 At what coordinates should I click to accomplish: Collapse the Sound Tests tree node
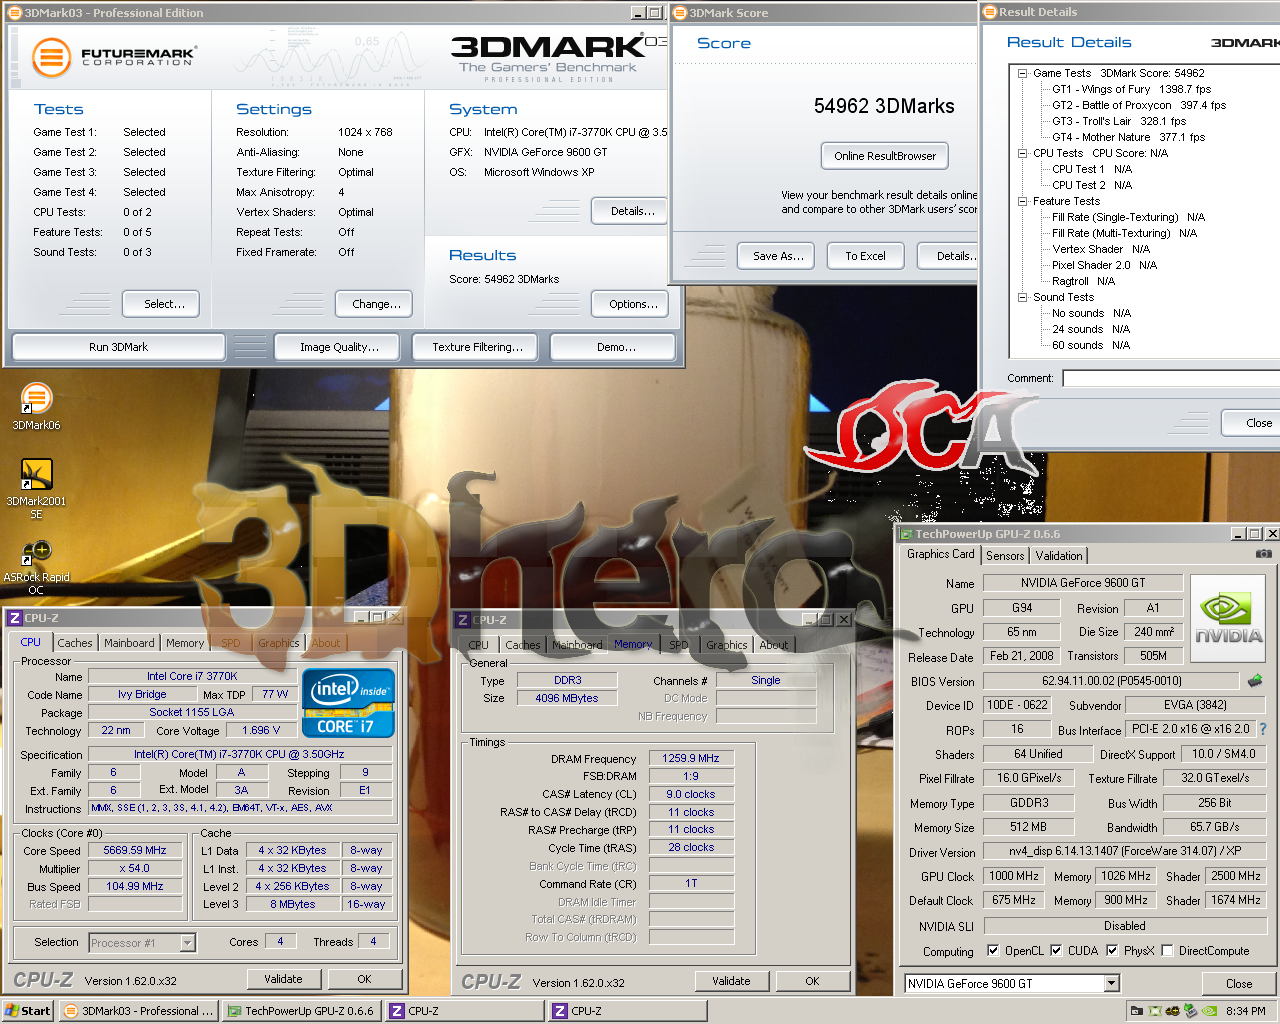tap(1023, 297)
